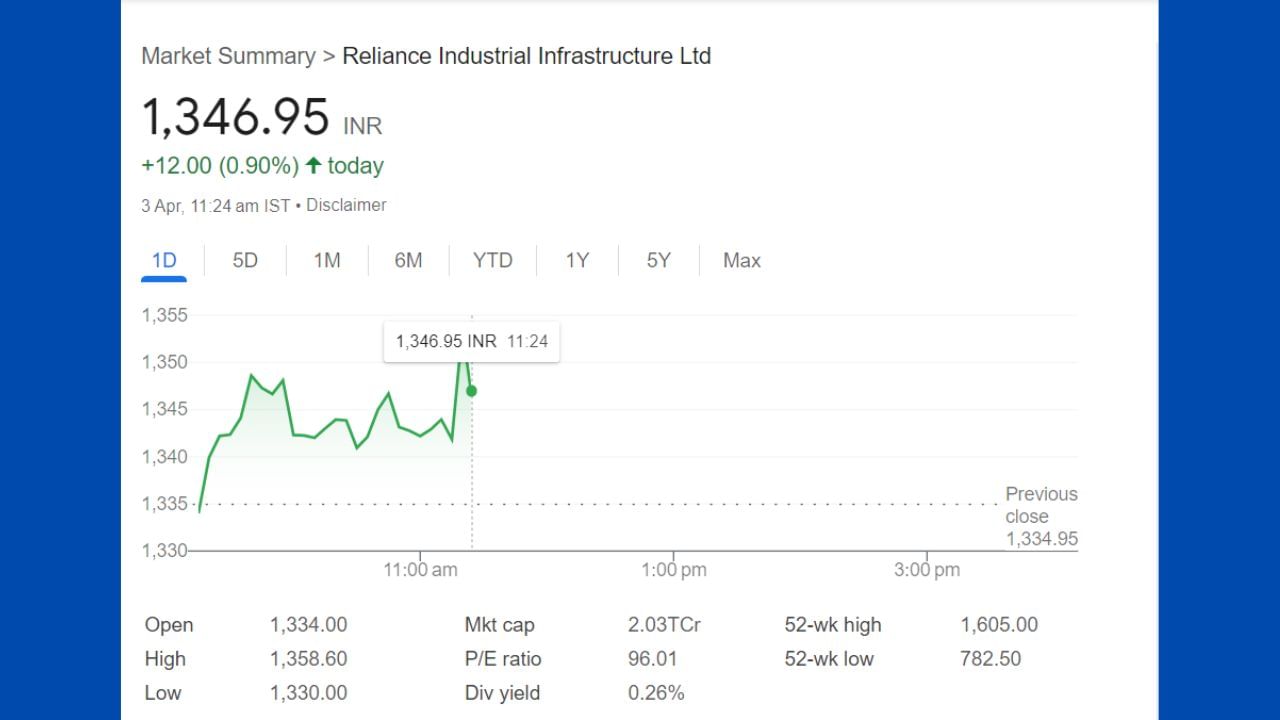Click the 3 Apr, 11:24 am IST timestamp

[x=216, y=205]
